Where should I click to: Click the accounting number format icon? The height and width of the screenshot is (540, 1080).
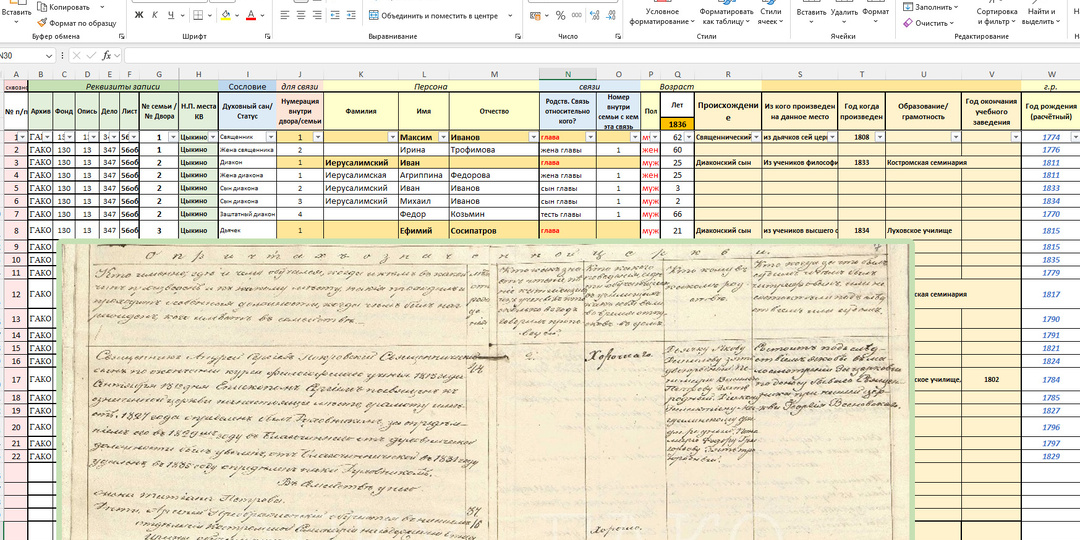click(x=537, y=15)
